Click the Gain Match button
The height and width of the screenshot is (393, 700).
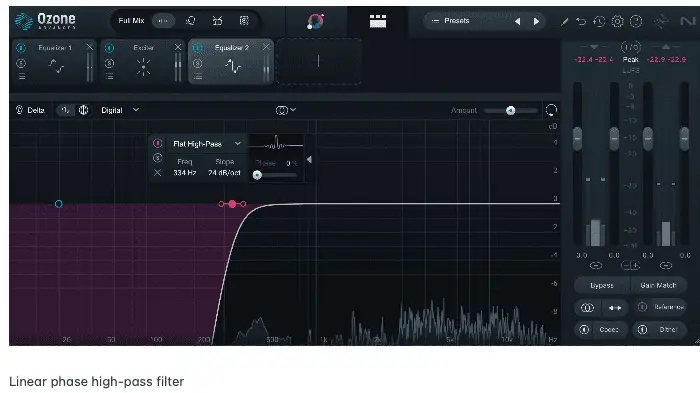[x=658, y=285]
